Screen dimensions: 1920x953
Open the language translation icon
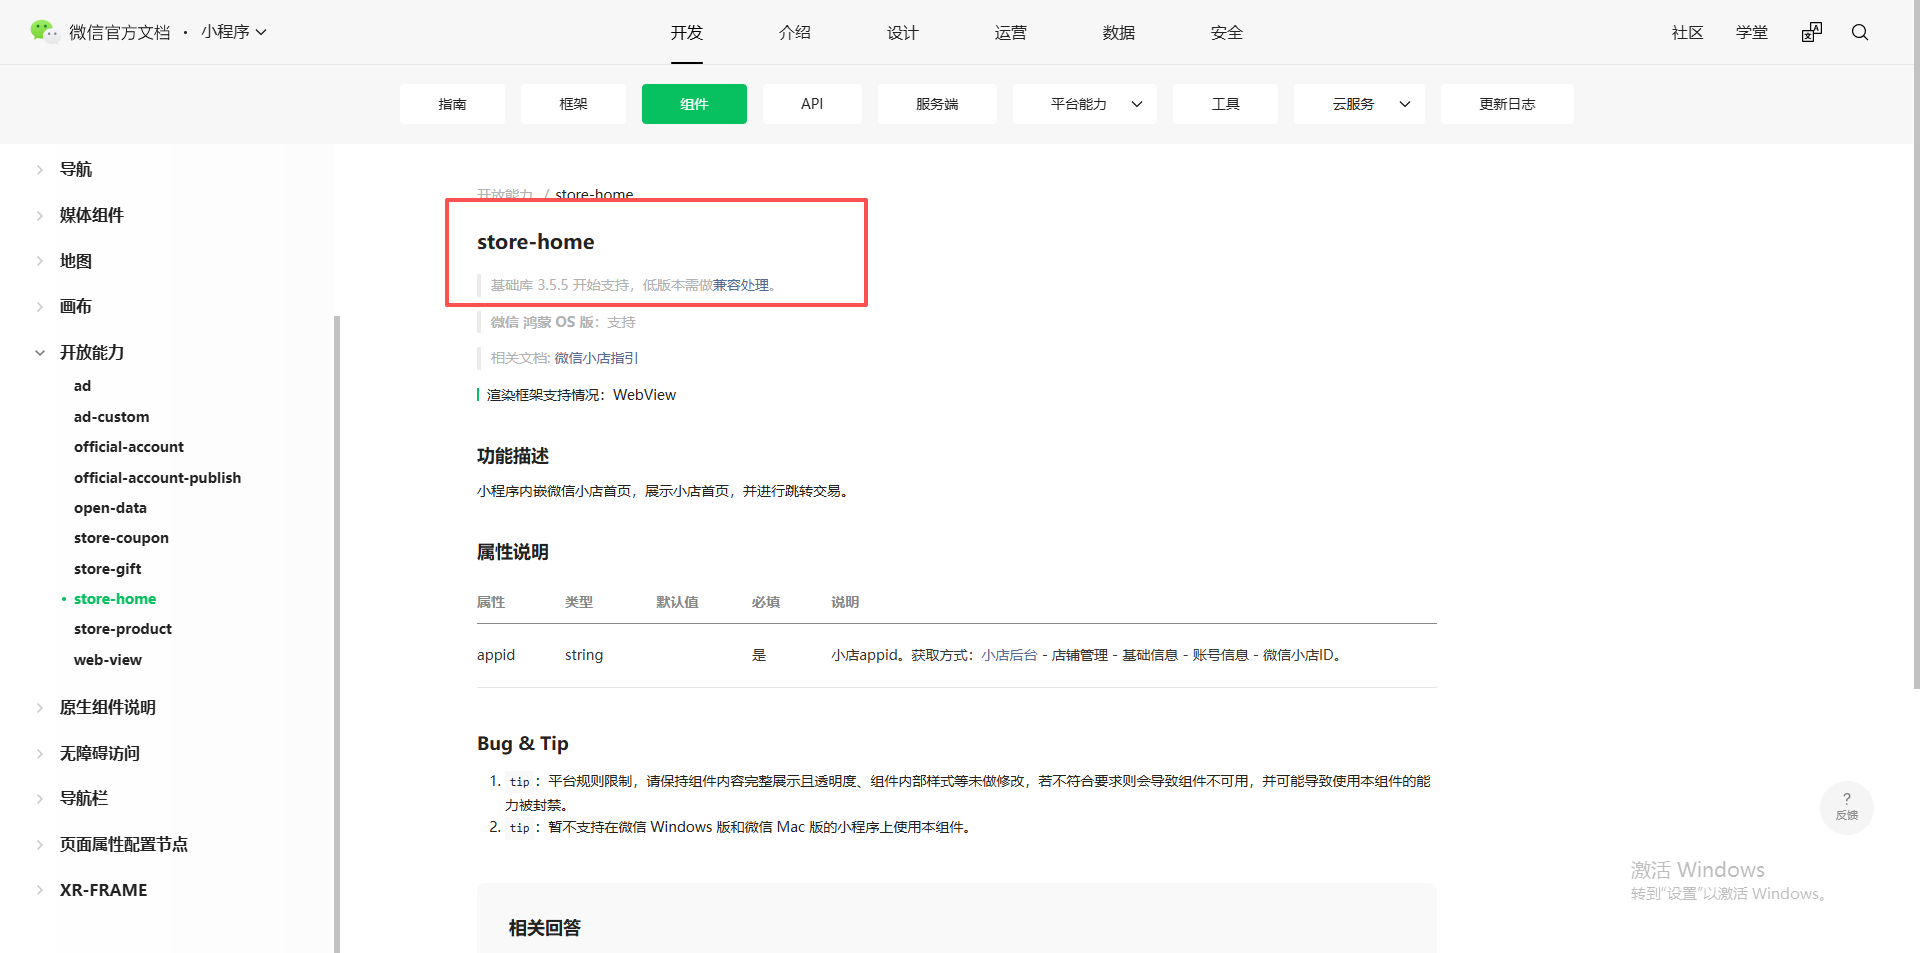[x=1812, y=32]
